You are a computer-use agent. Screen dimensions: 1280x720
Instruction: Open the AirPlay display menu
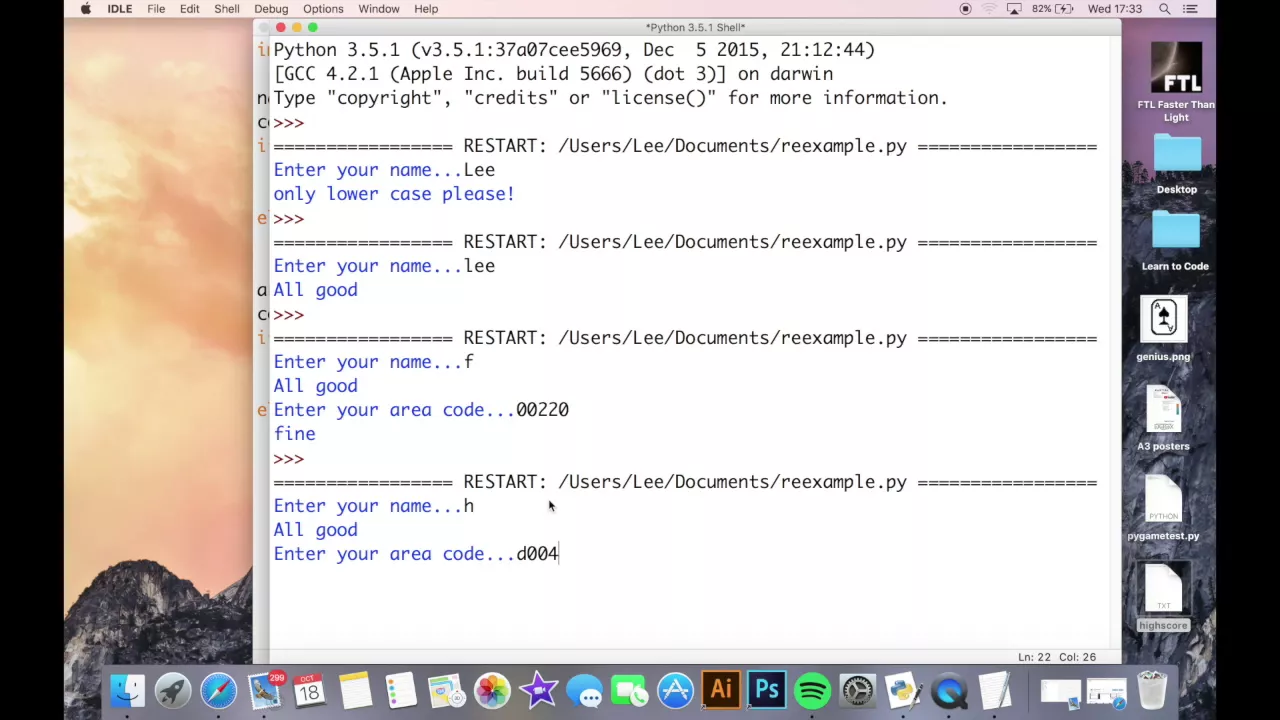(1014, 9)
